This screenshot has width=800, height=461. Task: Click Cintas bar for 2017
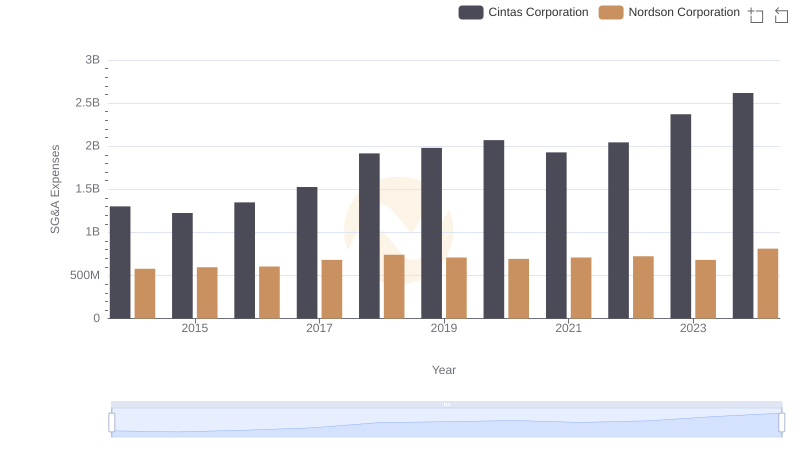307,252
